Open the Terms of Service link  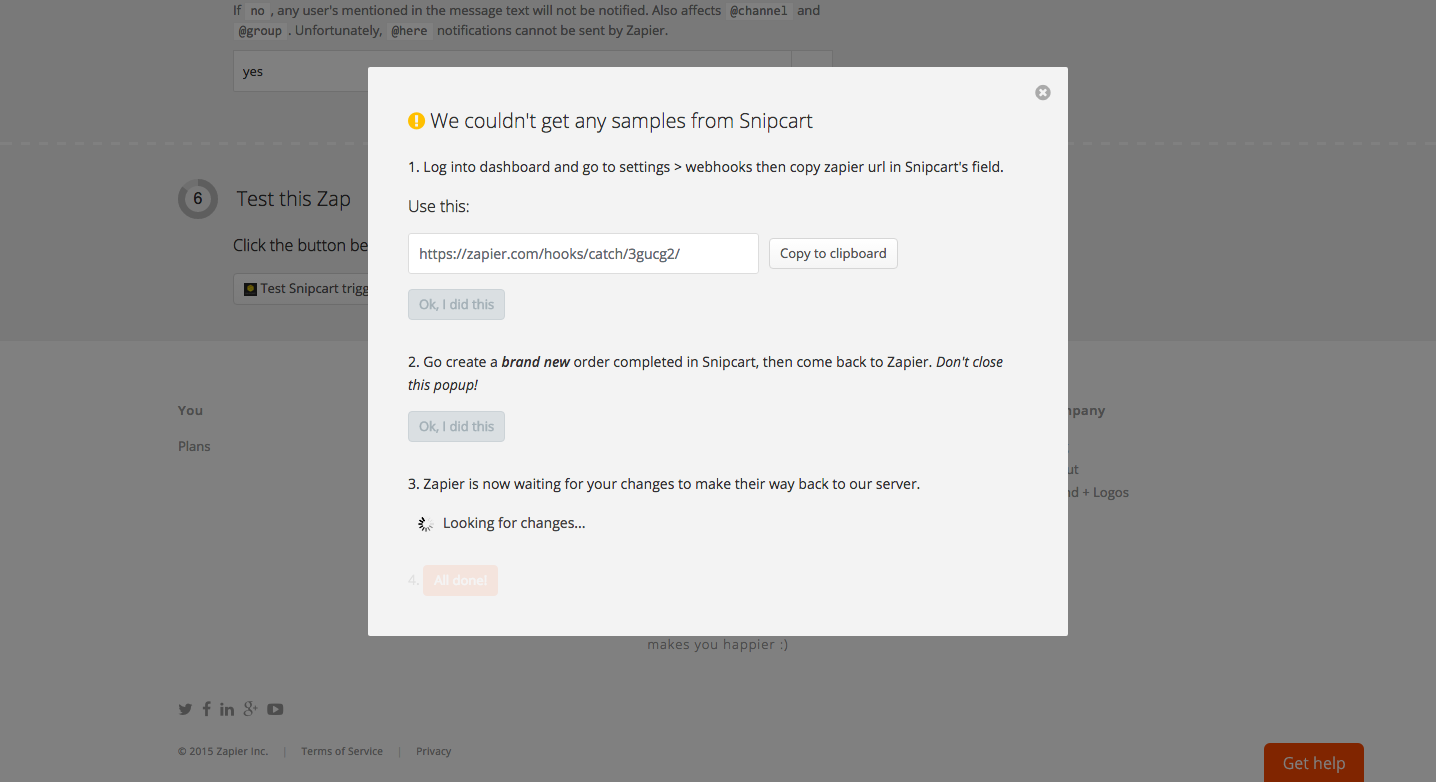coord(342,751)
